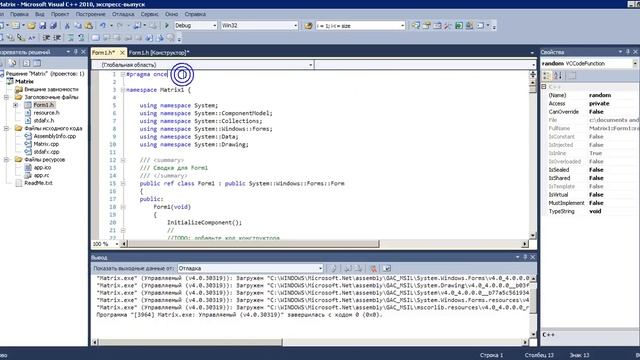
Task: Click the editor horizontal scrollbar thumb
Action: pyautogui.click(x=253, y=244)
